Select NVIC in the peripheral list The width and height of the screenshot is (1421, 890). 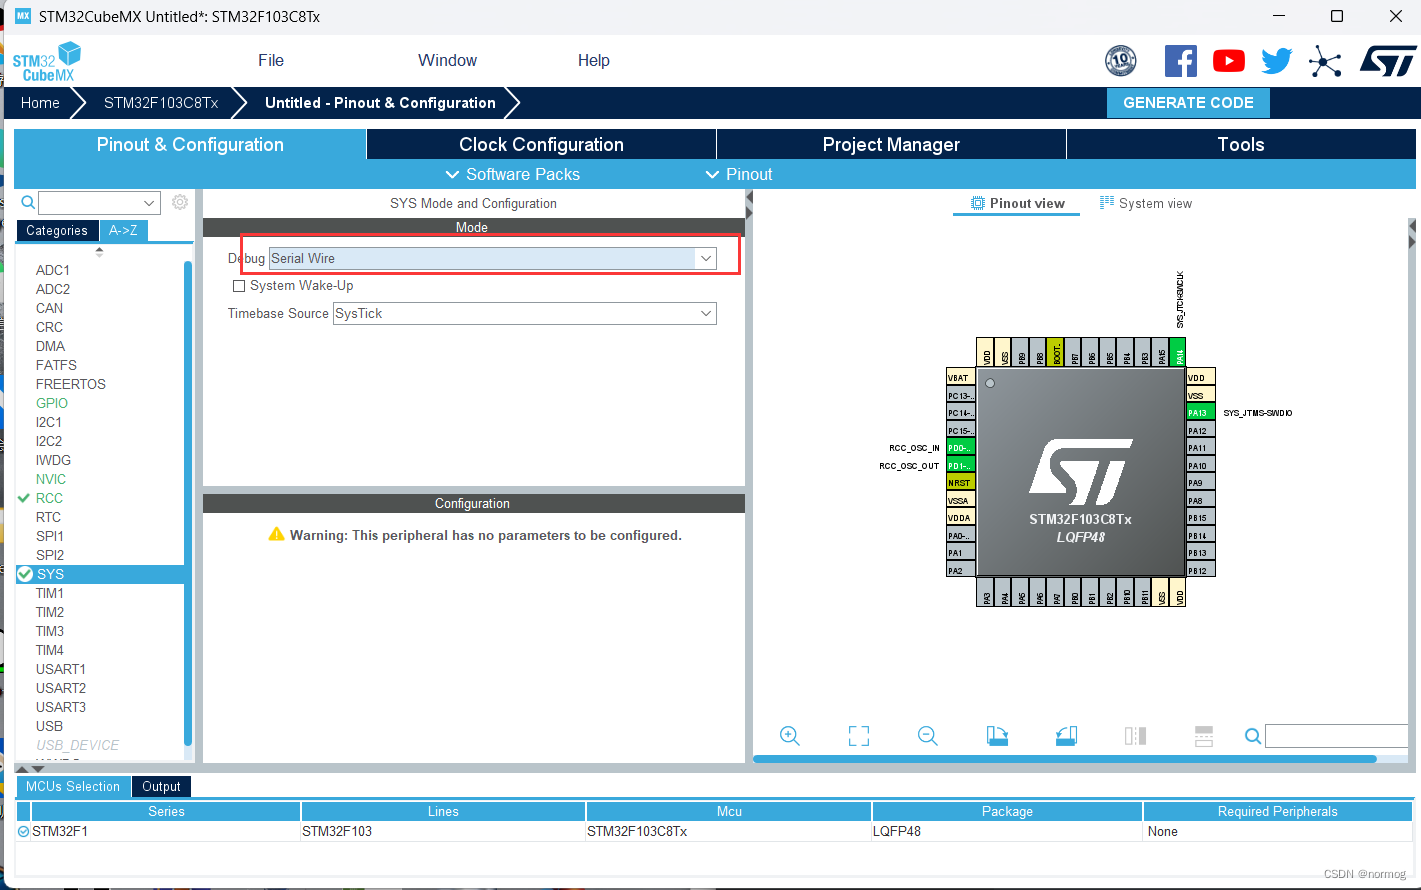coord(51,479)
